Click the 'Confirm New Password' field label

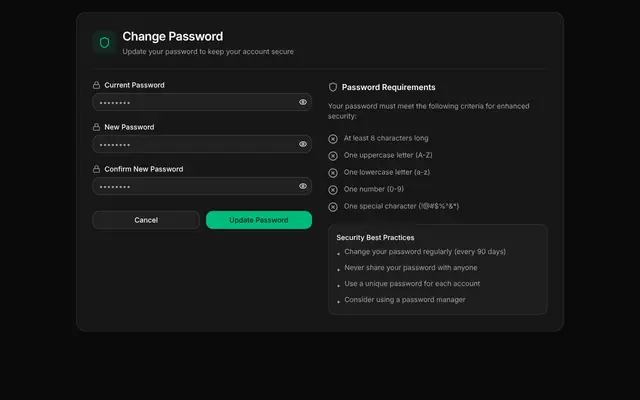tap(144, 169)
